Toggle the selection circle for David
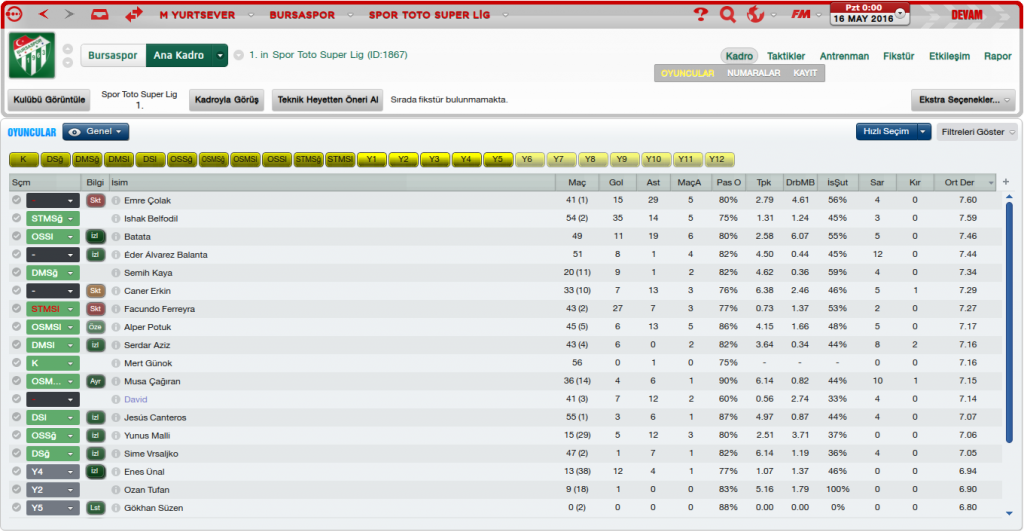The width and height of the screenshot is (1024, 531). click(16, 399)
